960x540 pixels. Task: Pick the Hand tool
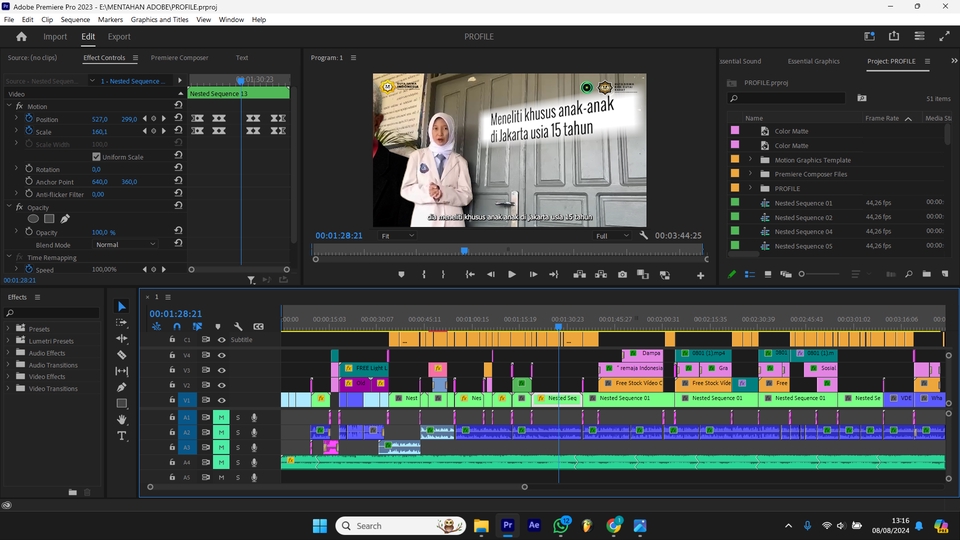[122, 420]
